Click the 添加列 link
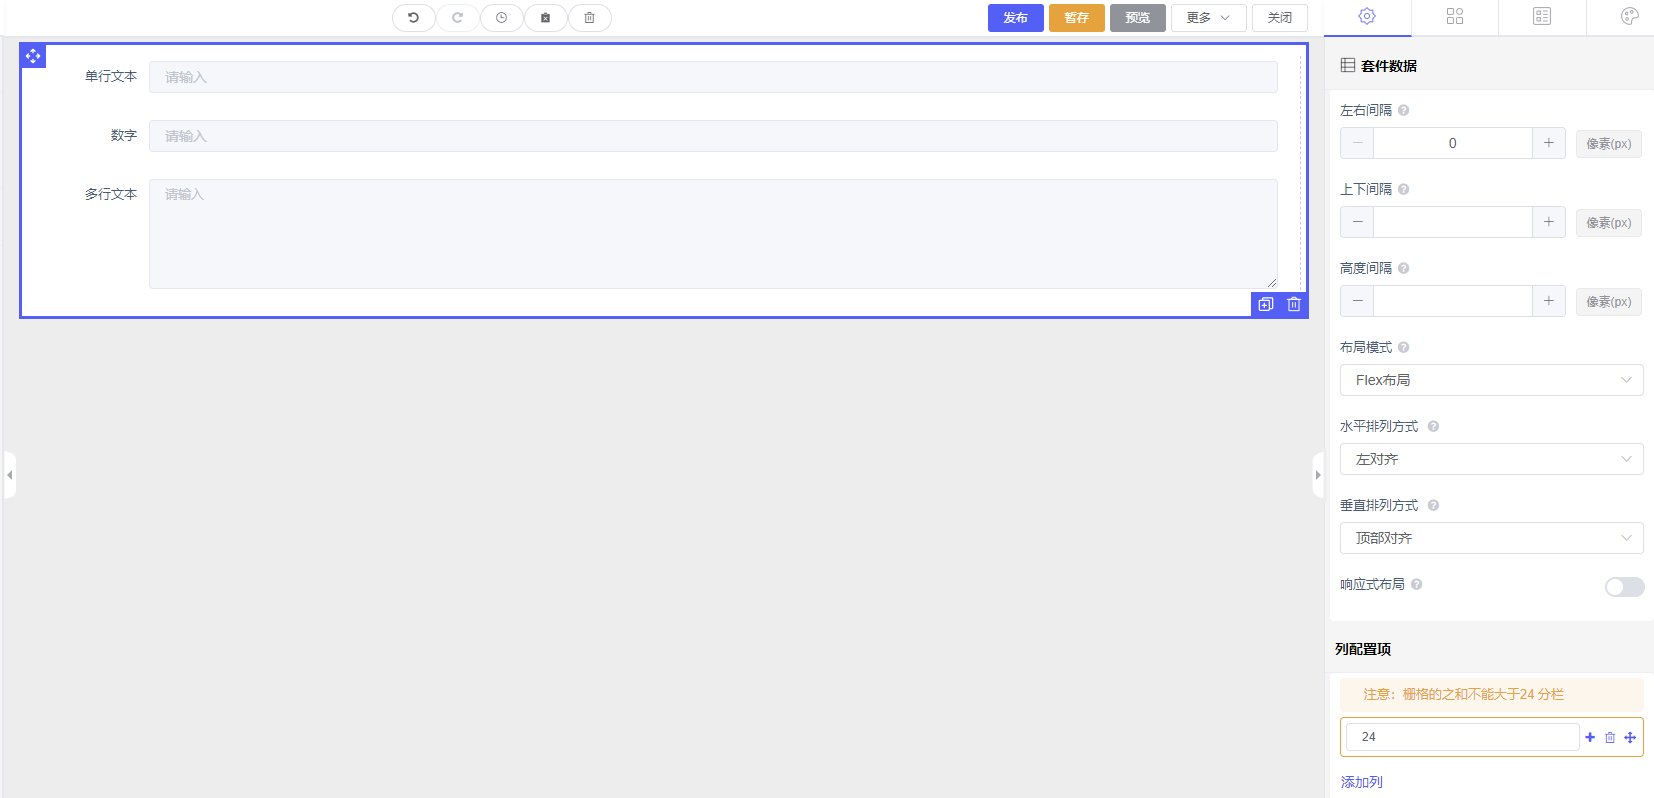Viewport: 1654px width, 798px height. tap(1361, 782)
